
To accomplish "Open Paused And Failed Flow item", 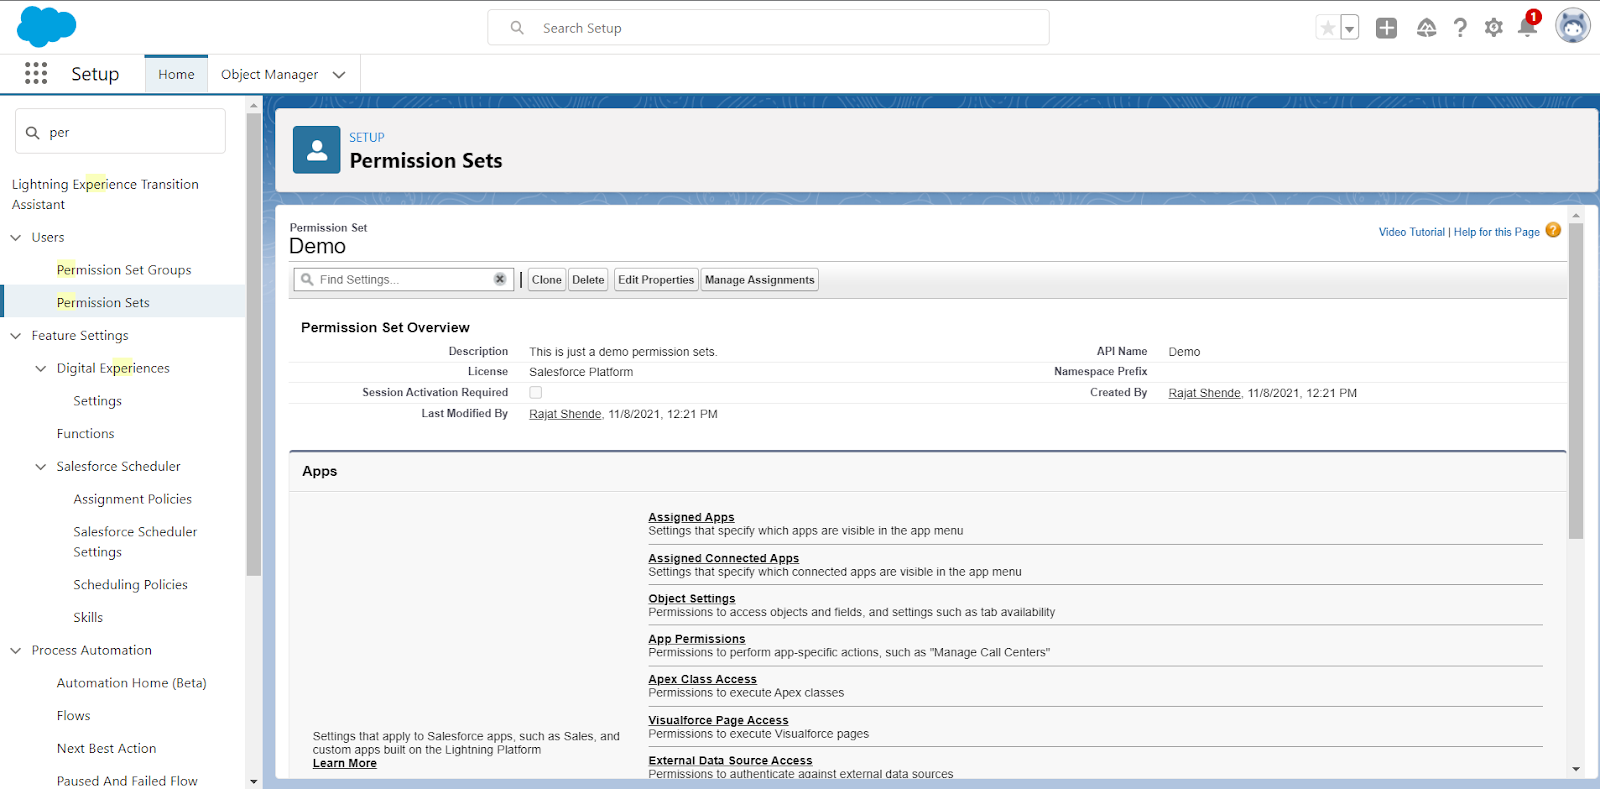I will [x=127, y=780].
